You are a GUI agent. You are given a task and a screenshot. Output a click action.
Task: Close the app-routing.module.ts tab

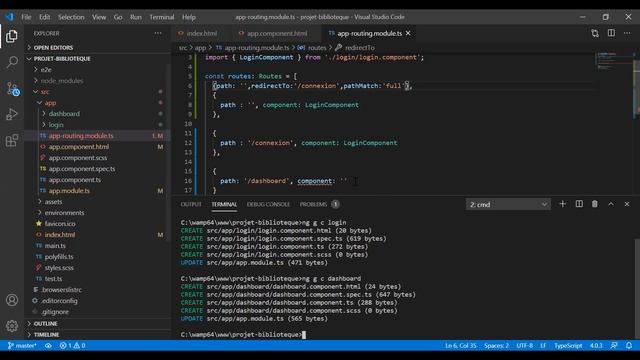[x=408, y=33]
